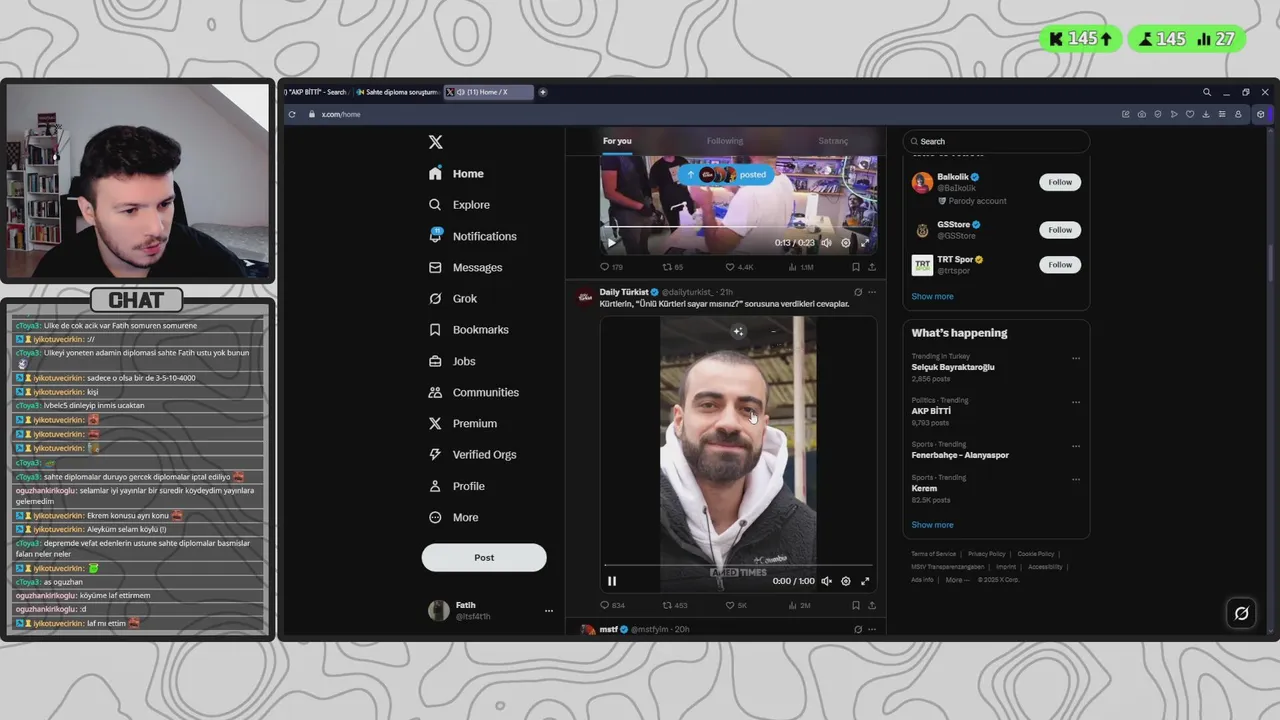Open the Verified Orgs lightning icon
This screenshot has width=1280, height=720.
pos(435,454)
